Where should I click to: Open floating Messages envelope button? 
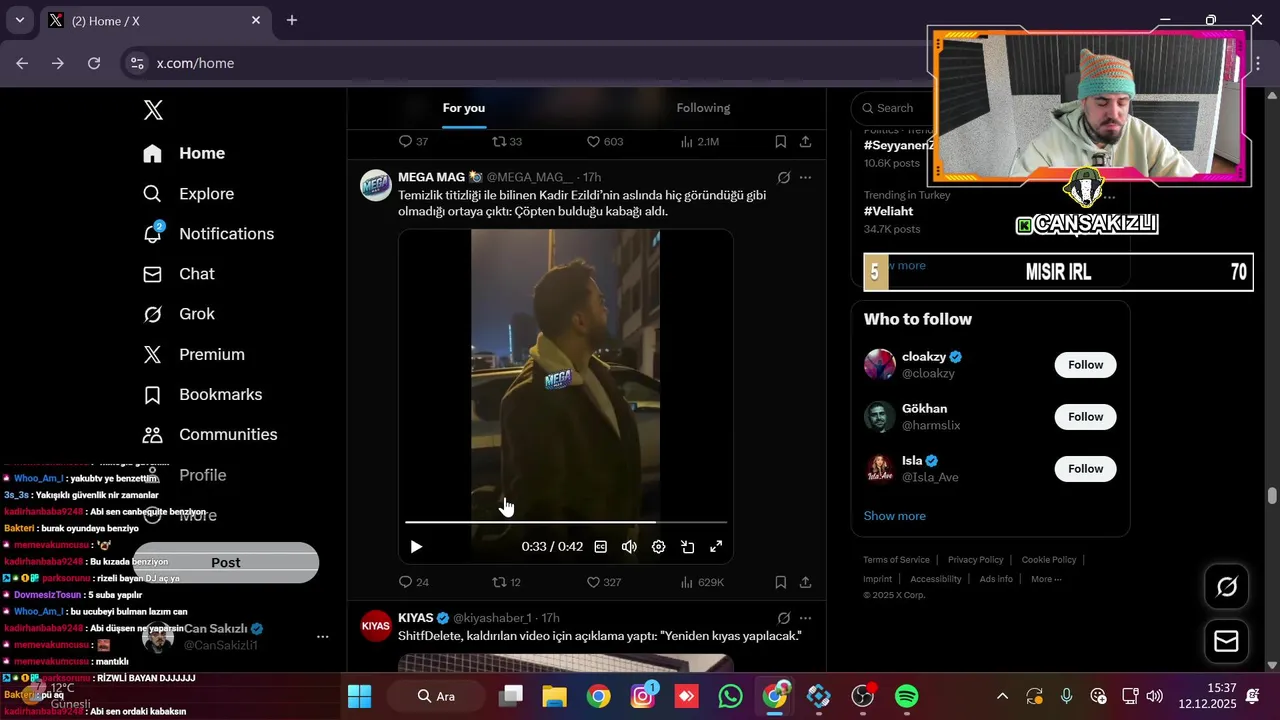point(1226,642)
